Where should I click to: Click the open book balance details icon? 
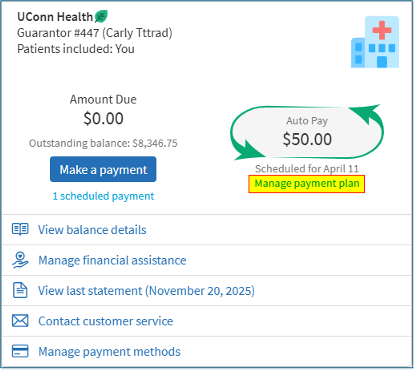[x=20, y=229]
